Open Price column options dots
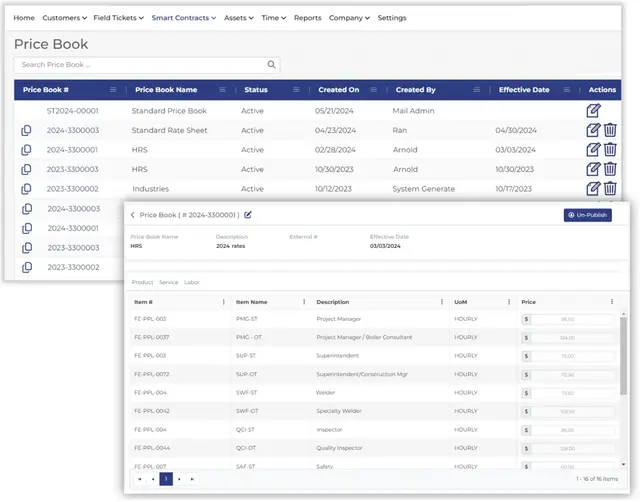This screenshot has width=640, height=502. pyautogui.click(x=612, y=302)
